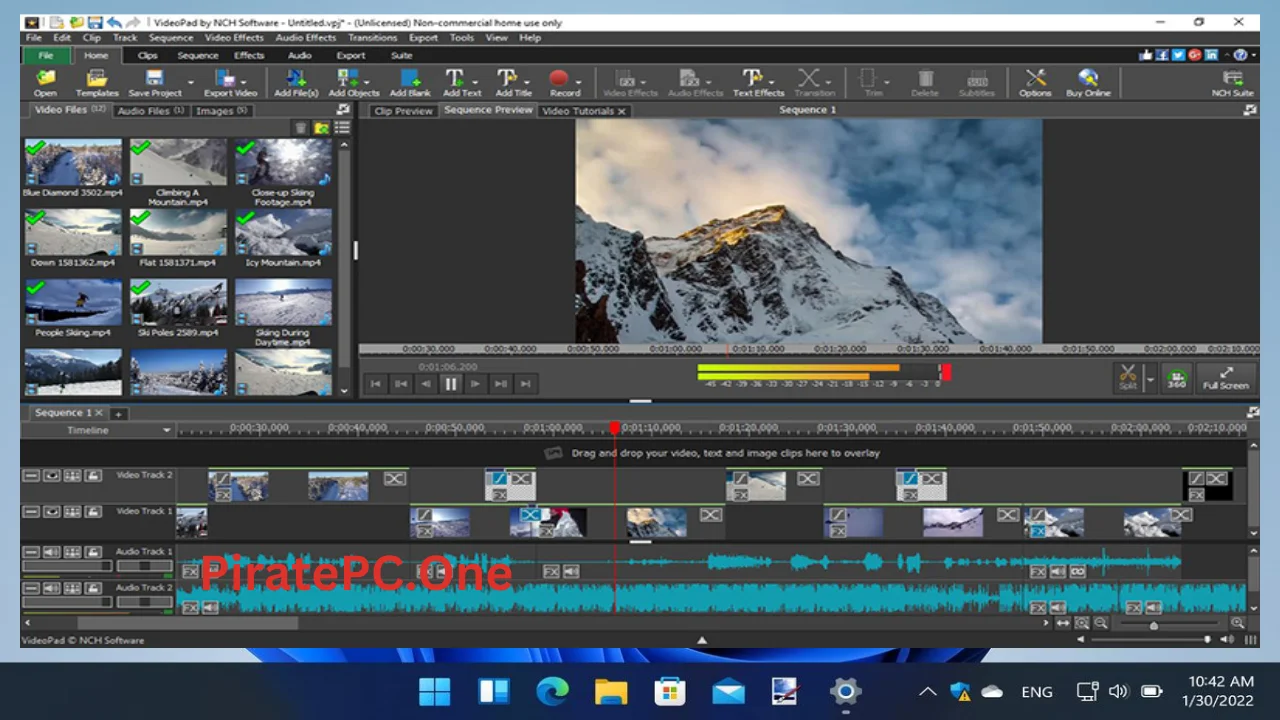
Task: Jump to sequence end button
Action: pos(525,384)
